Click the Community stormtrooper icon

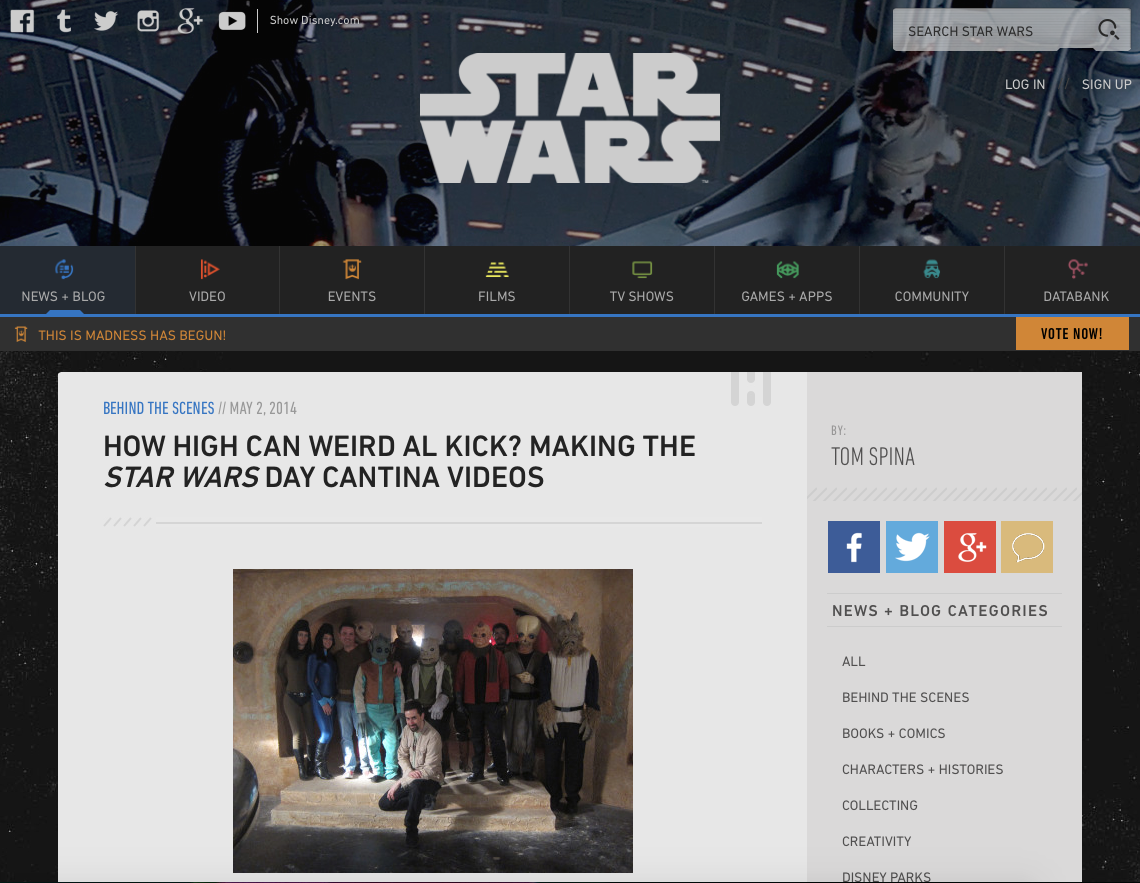point(931,270)
